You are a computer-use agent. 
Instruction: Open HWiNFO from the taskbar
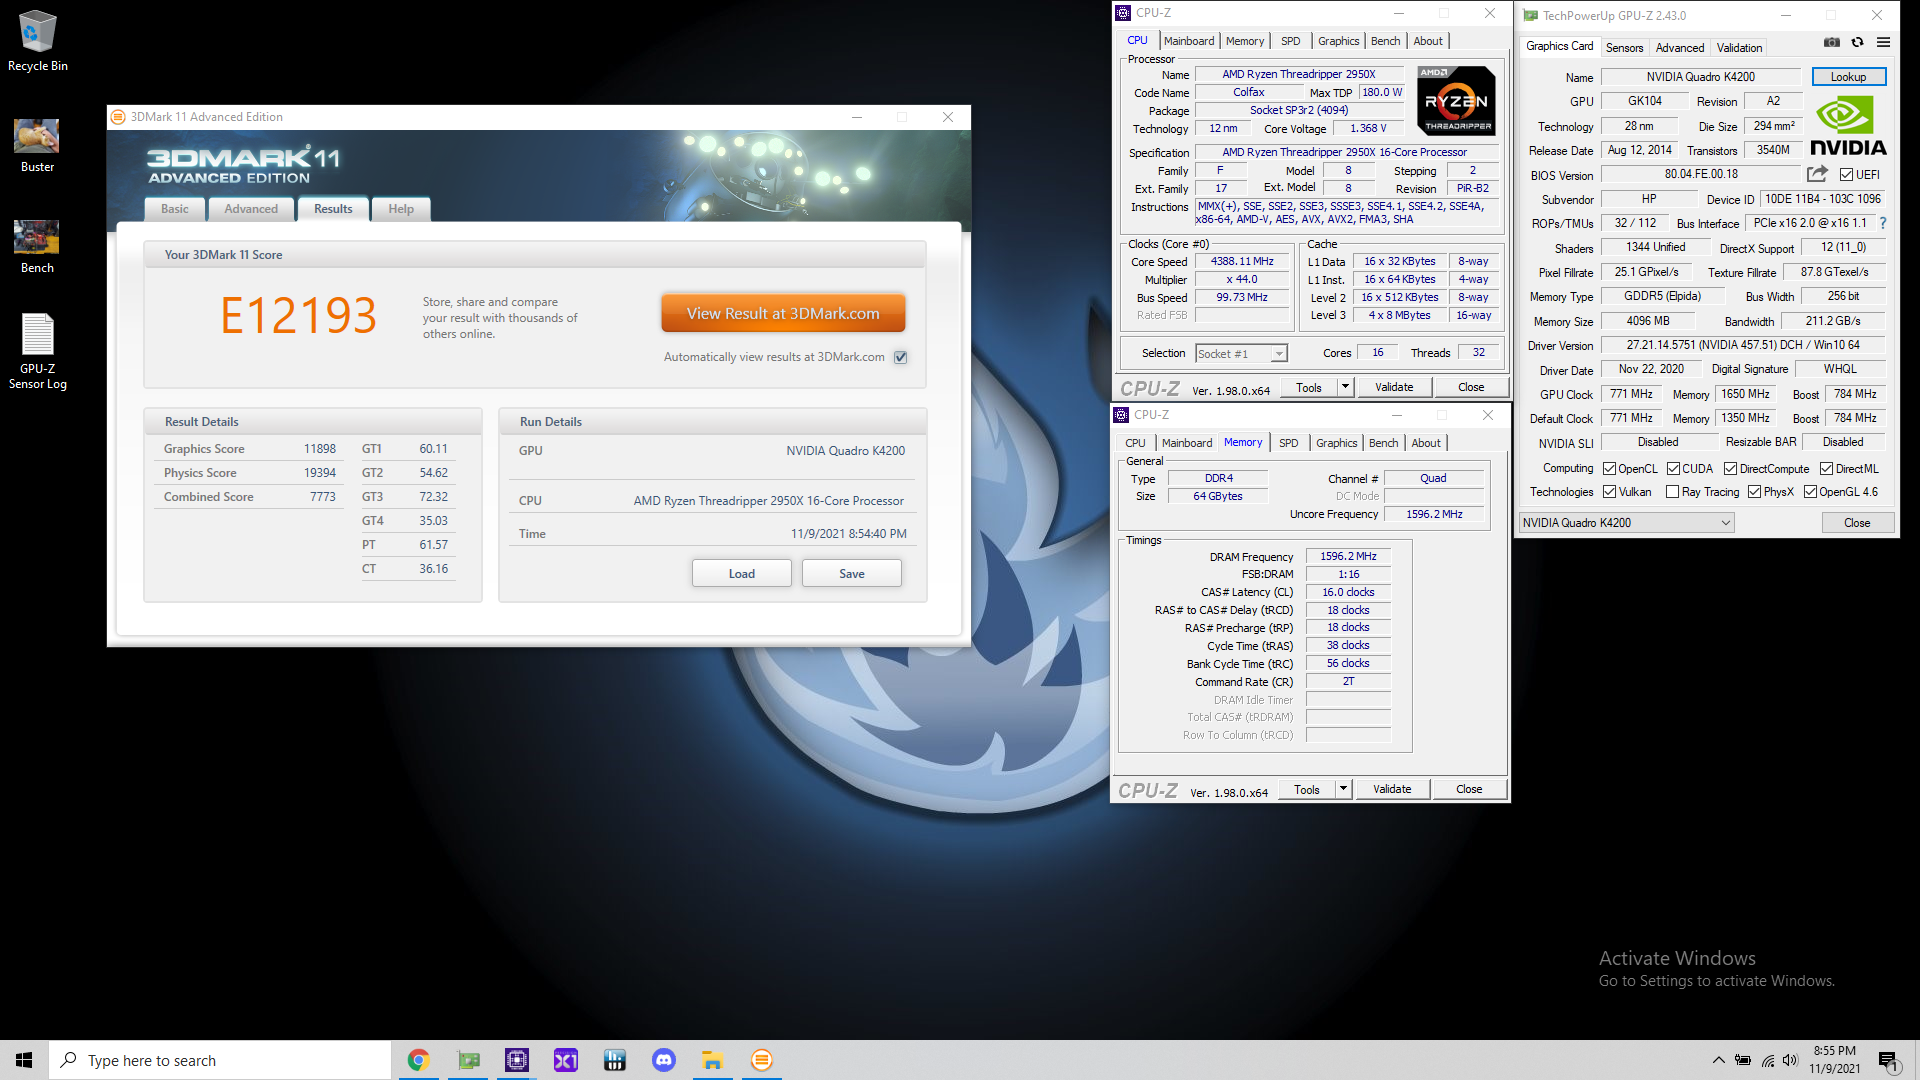[615, 1060]
